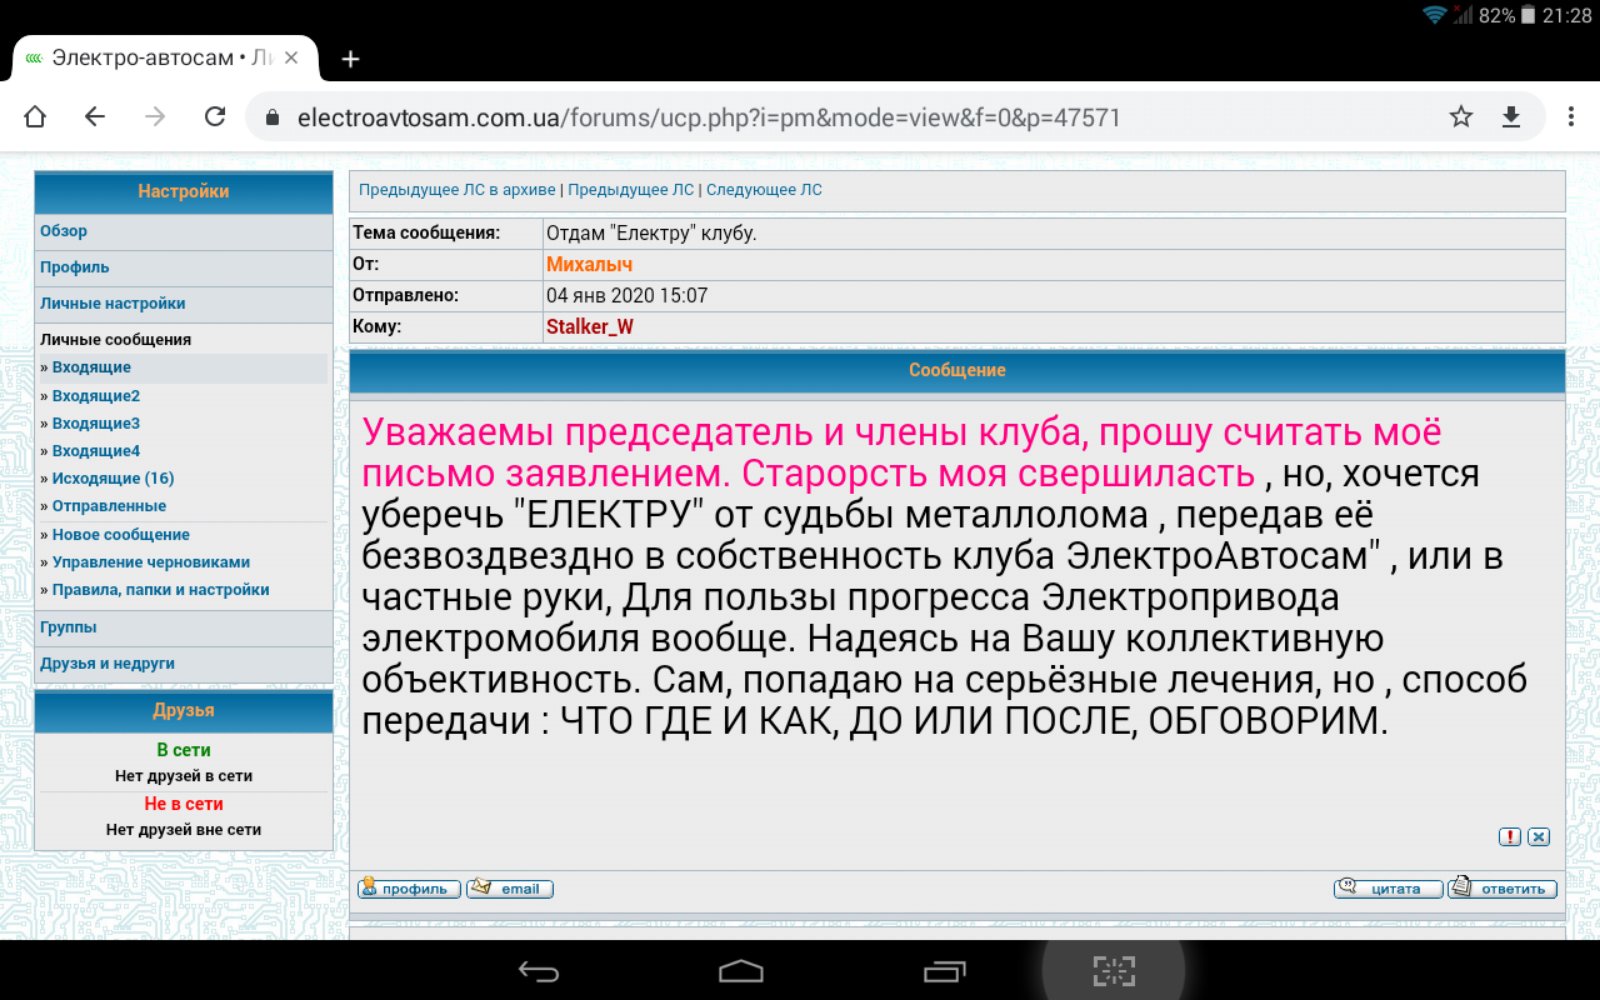Expand 'Друзья и недруги' sidebar section
Image resolution: width=1600 pixels, height=1000 pixels.
click(x=107, y=663)
